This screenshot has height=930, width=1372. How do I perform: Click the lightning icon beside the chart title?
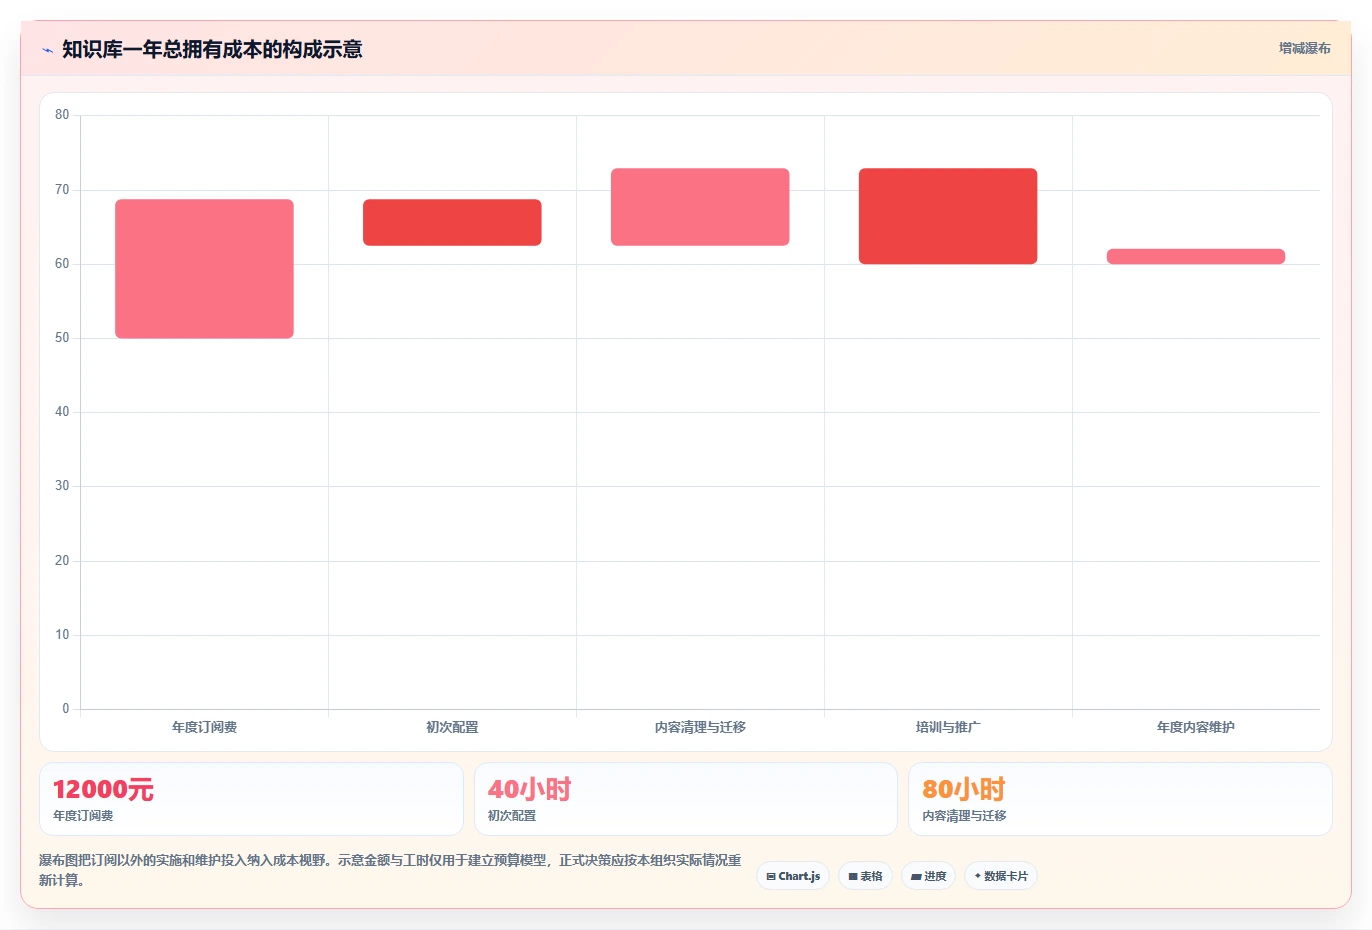tap(47, 50)
